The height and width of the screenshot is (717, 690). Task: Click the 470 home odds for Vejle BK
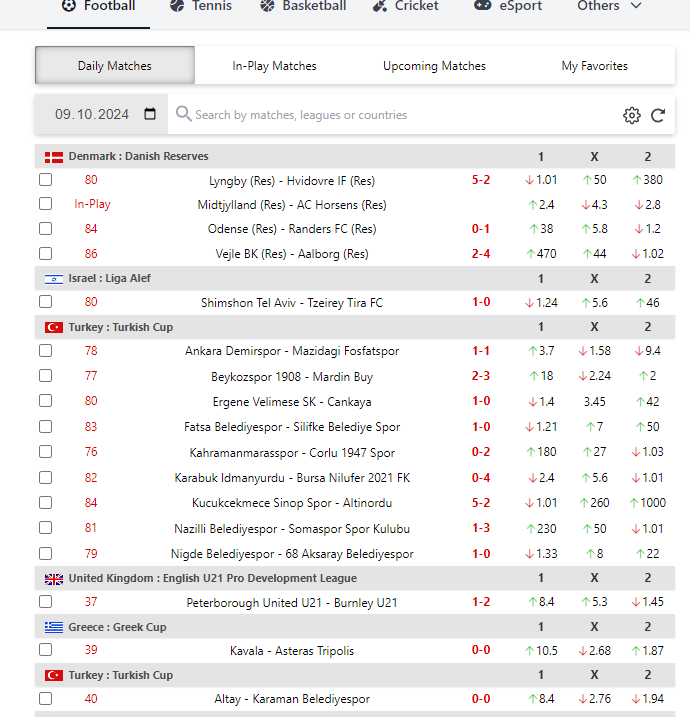541,254
